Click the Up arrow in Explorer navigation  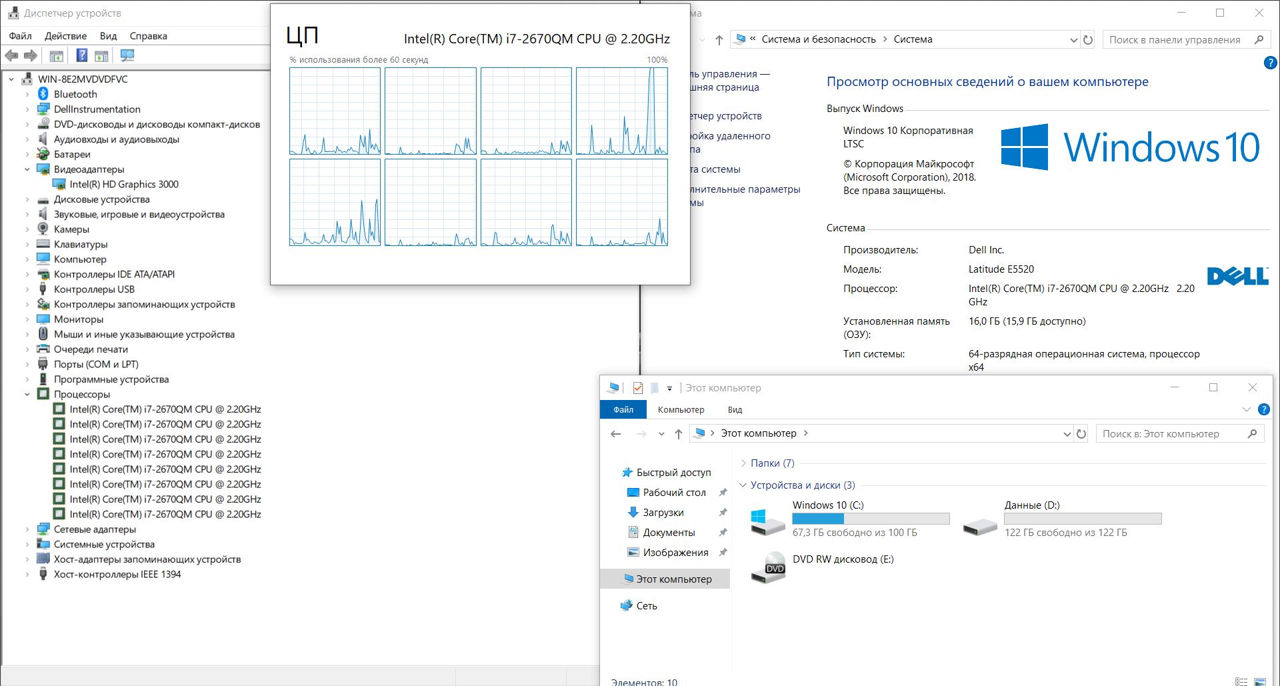(679, 434)
